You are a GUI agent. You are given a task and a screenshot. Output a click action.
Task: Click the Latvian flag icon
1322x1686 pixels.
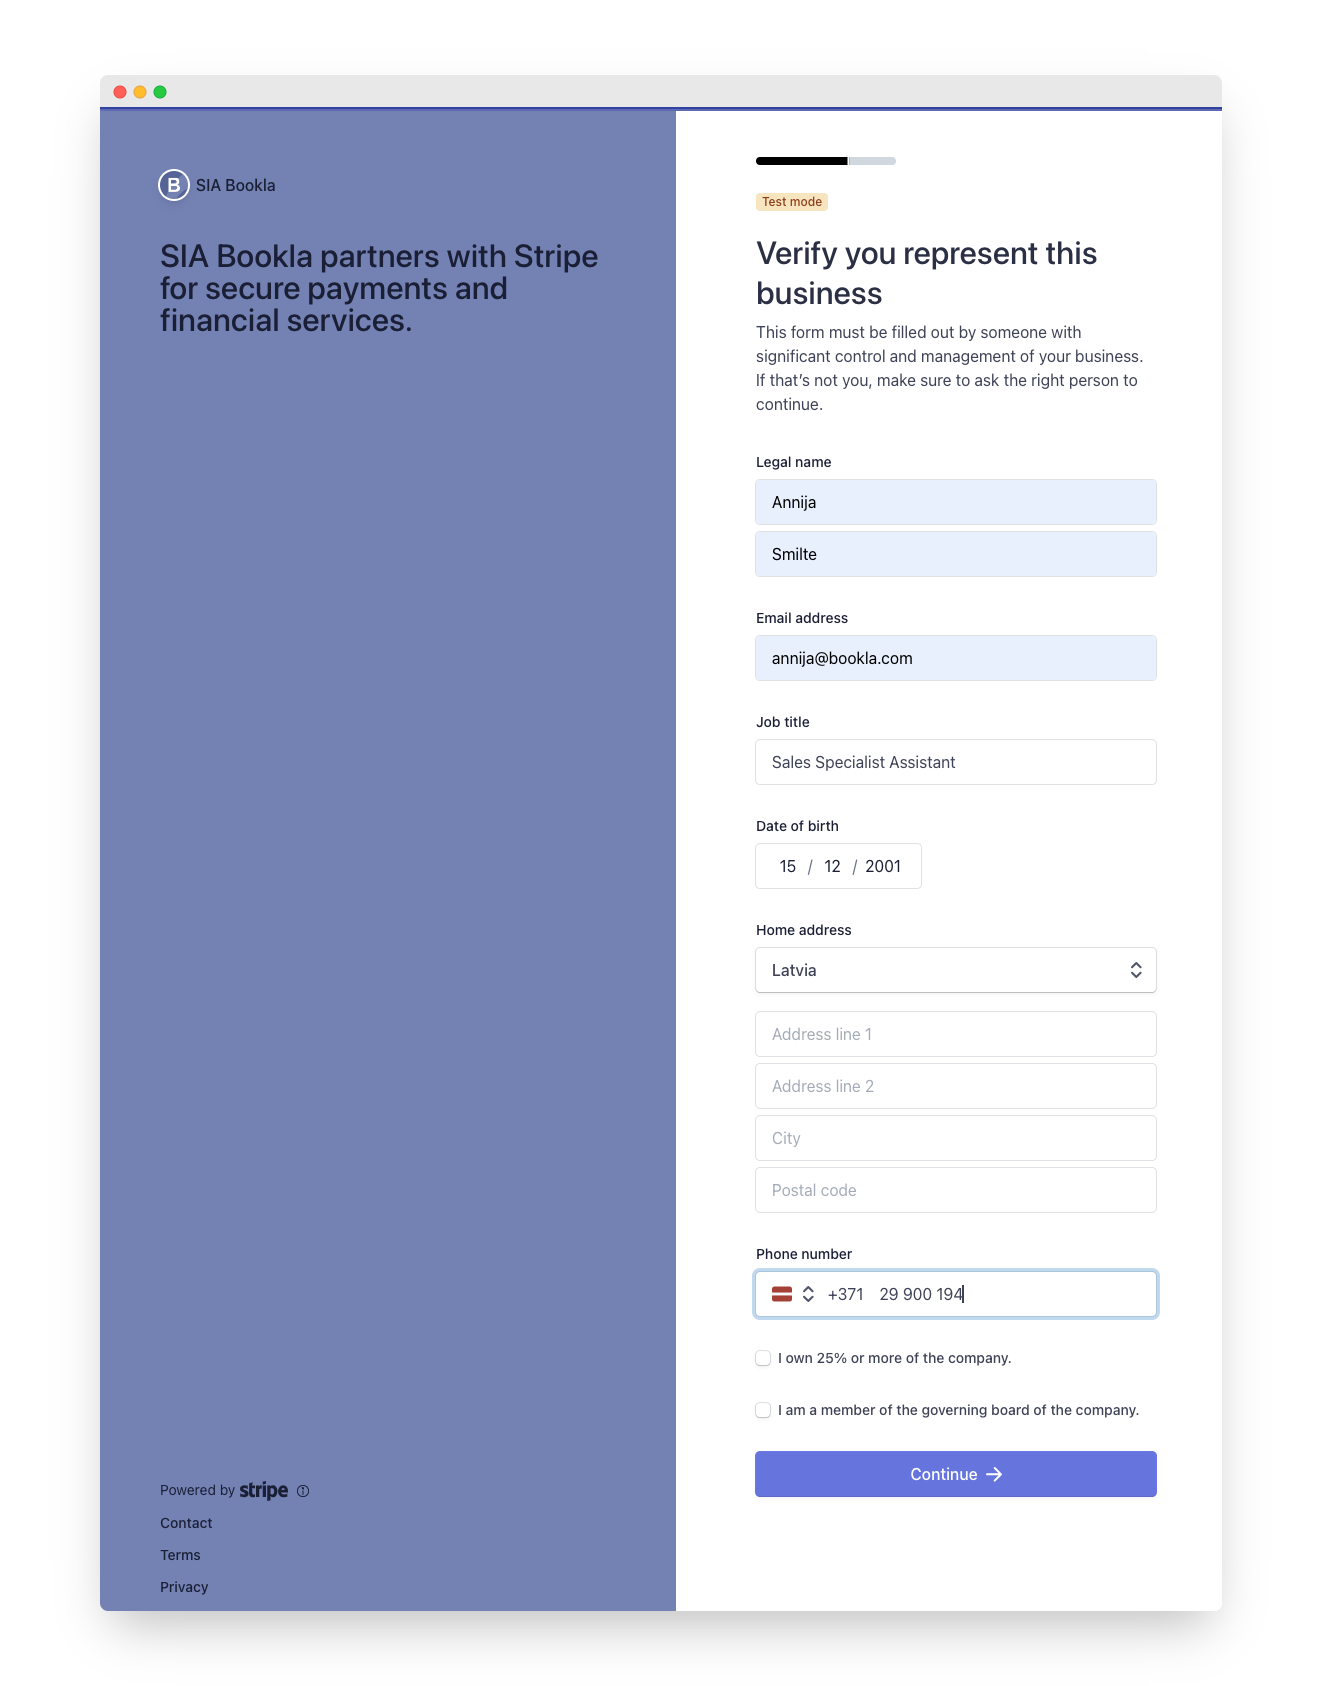click(782, 1294)
